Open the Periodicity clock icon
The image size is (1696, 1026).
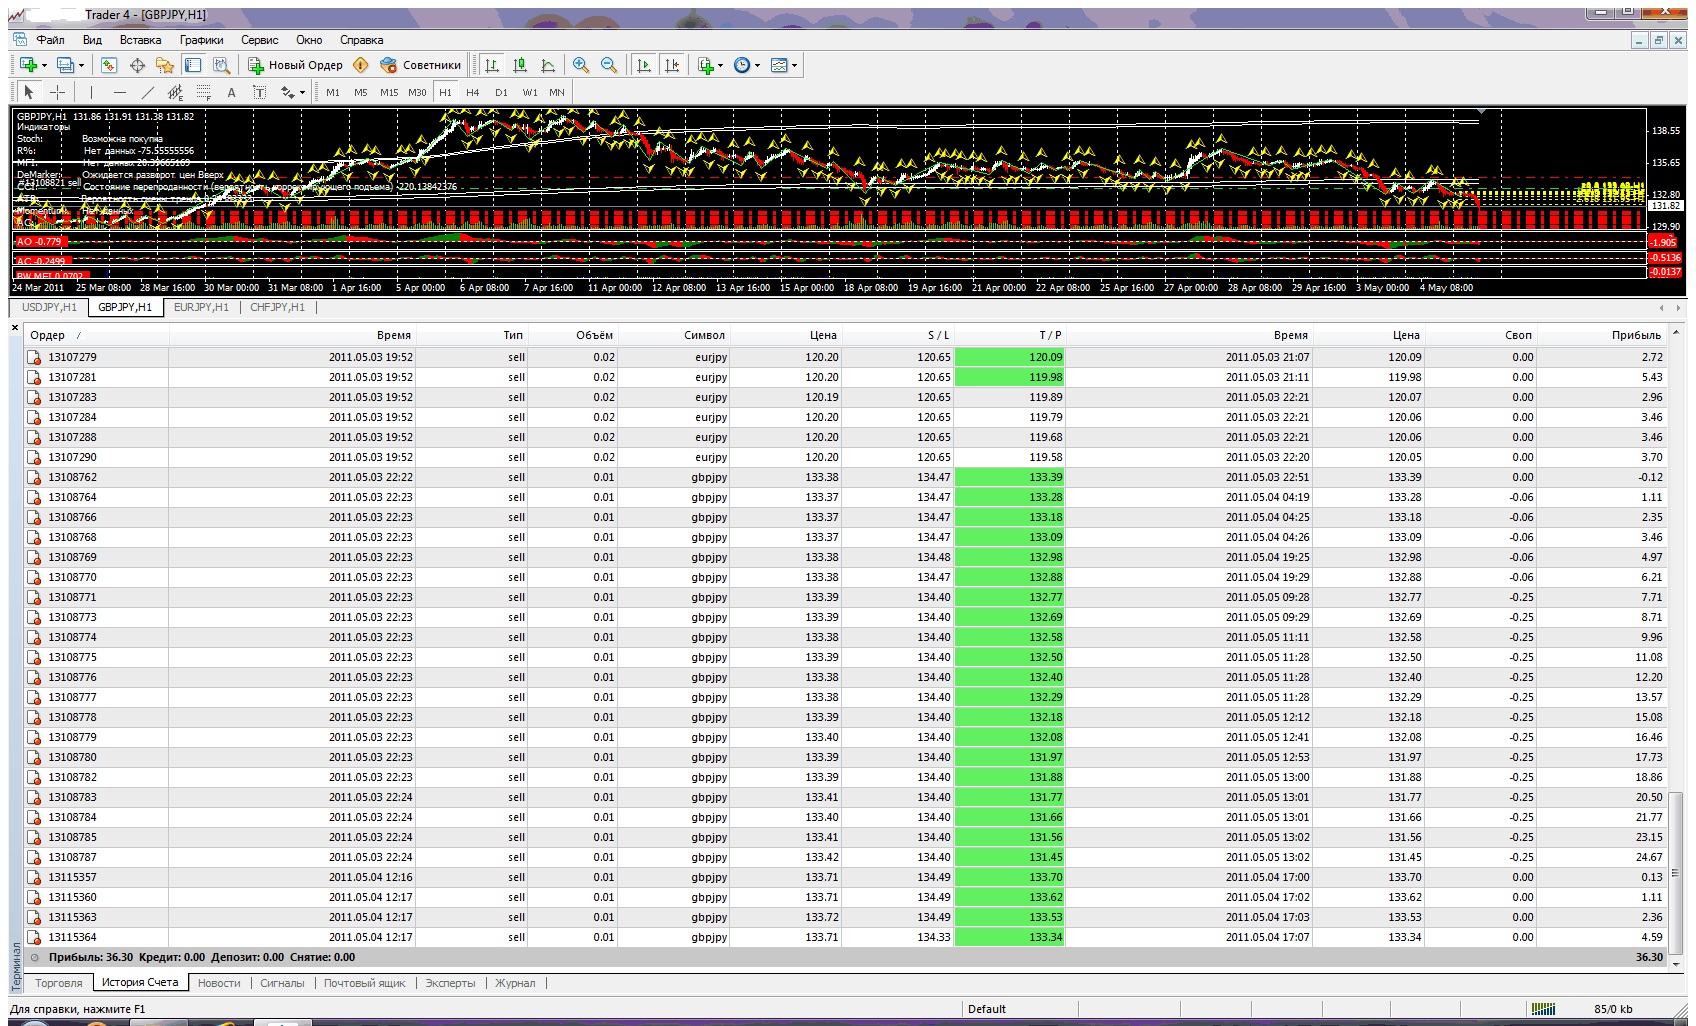(x=742, y=65)
